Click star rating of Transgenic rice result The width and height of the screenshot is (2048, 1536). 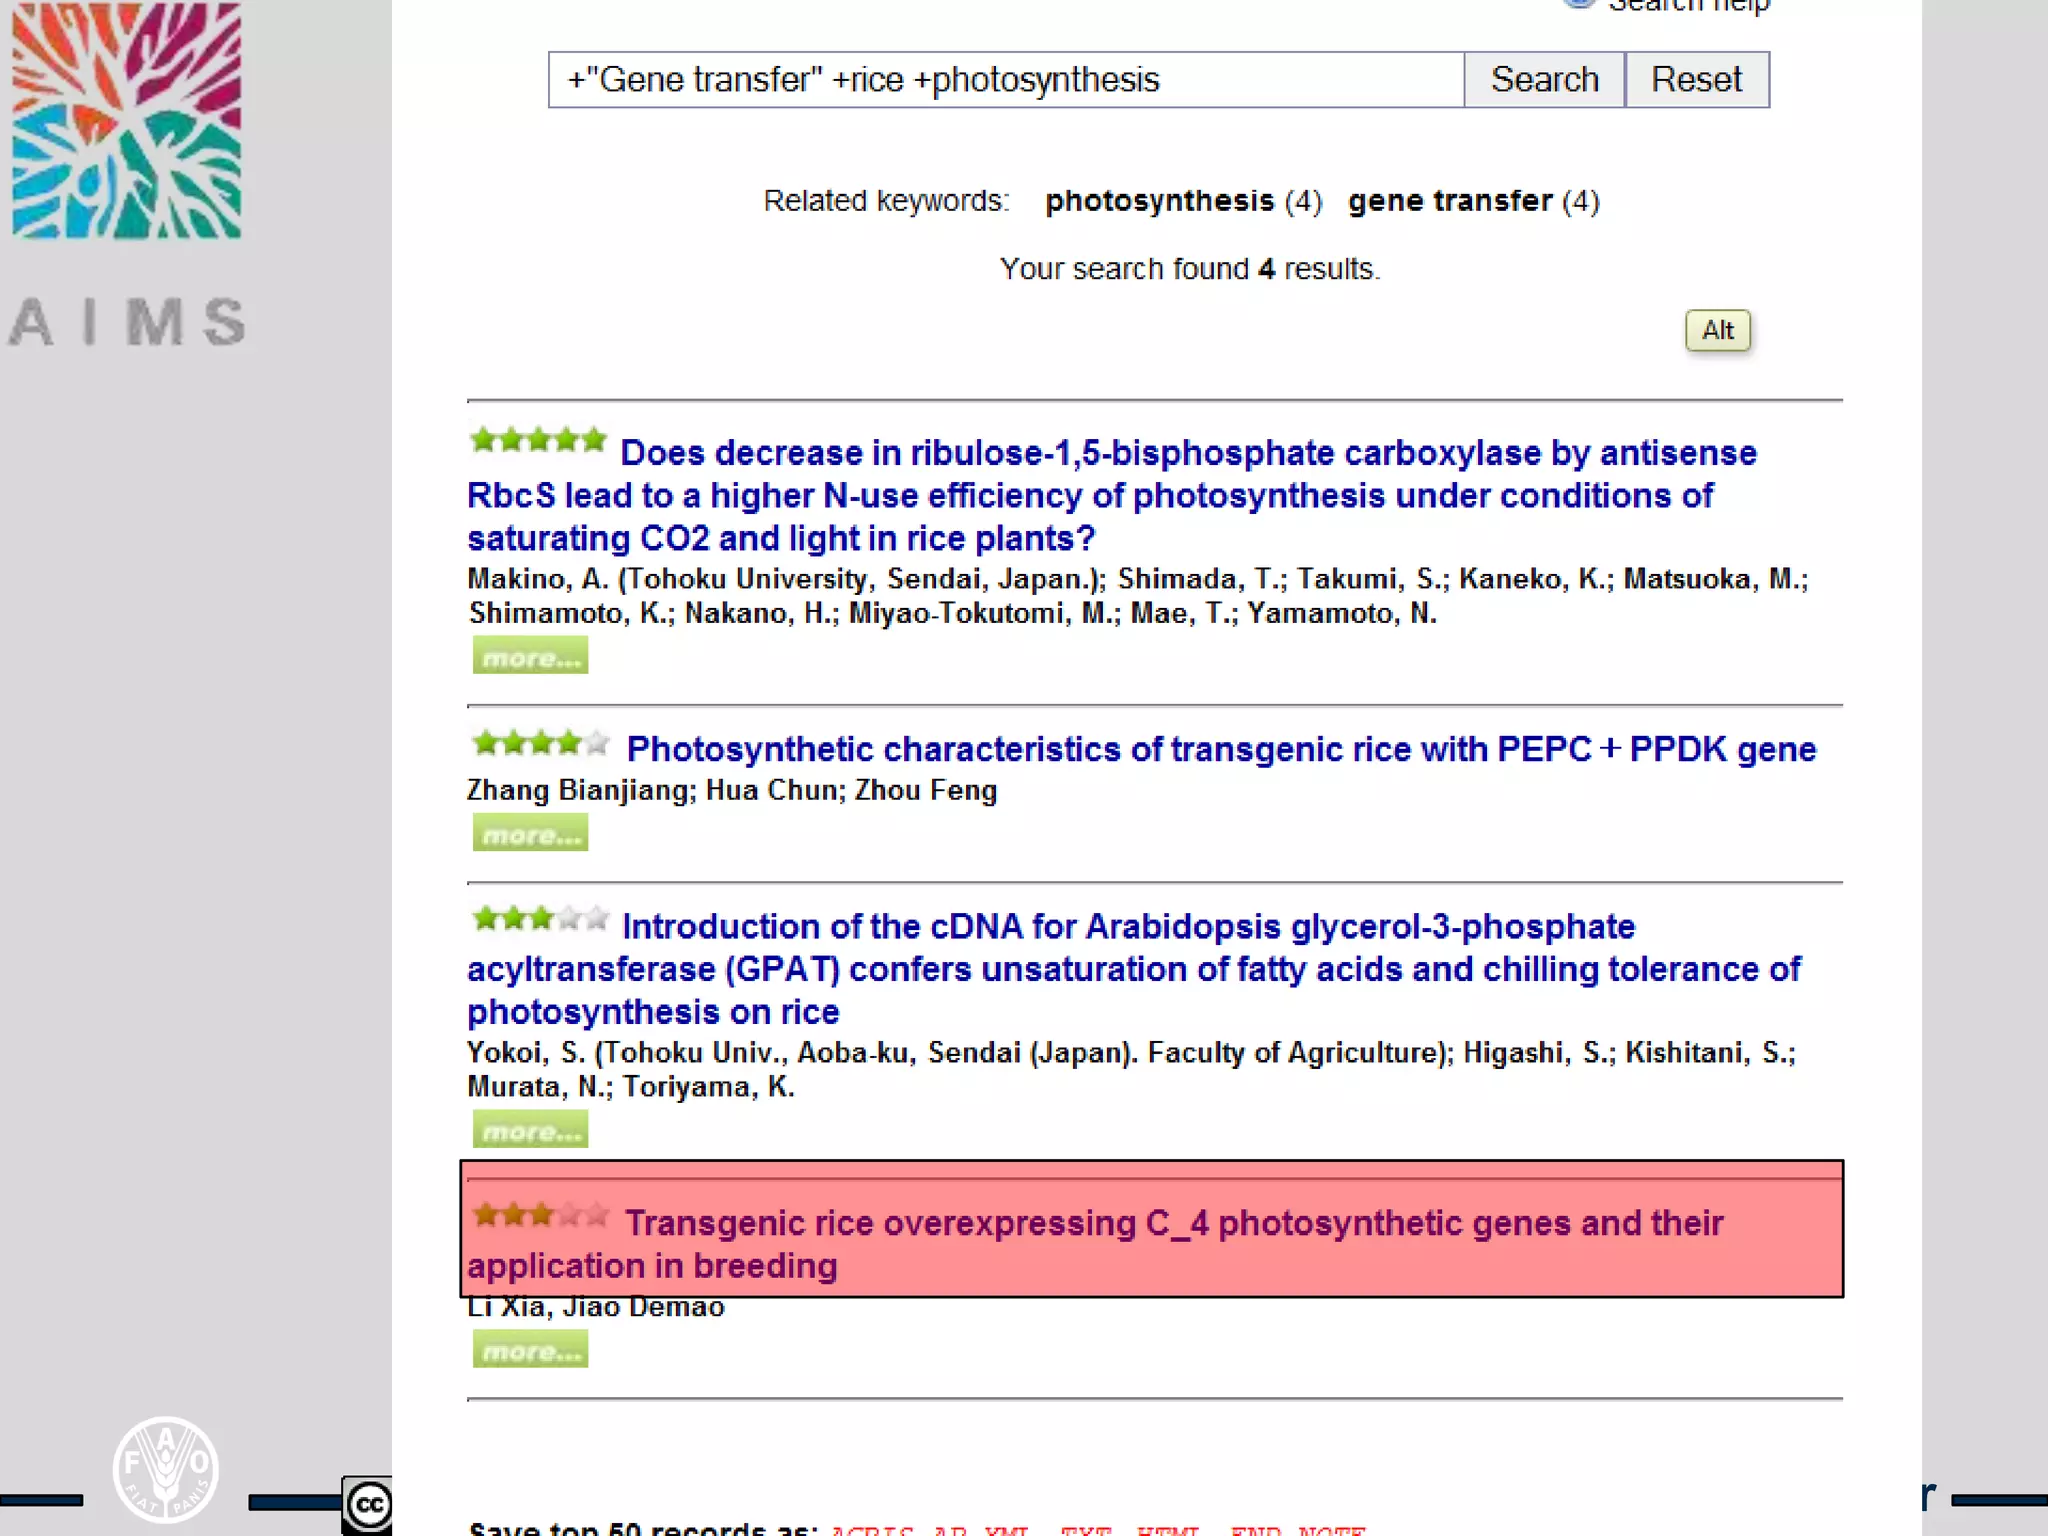click(540, 1215)
